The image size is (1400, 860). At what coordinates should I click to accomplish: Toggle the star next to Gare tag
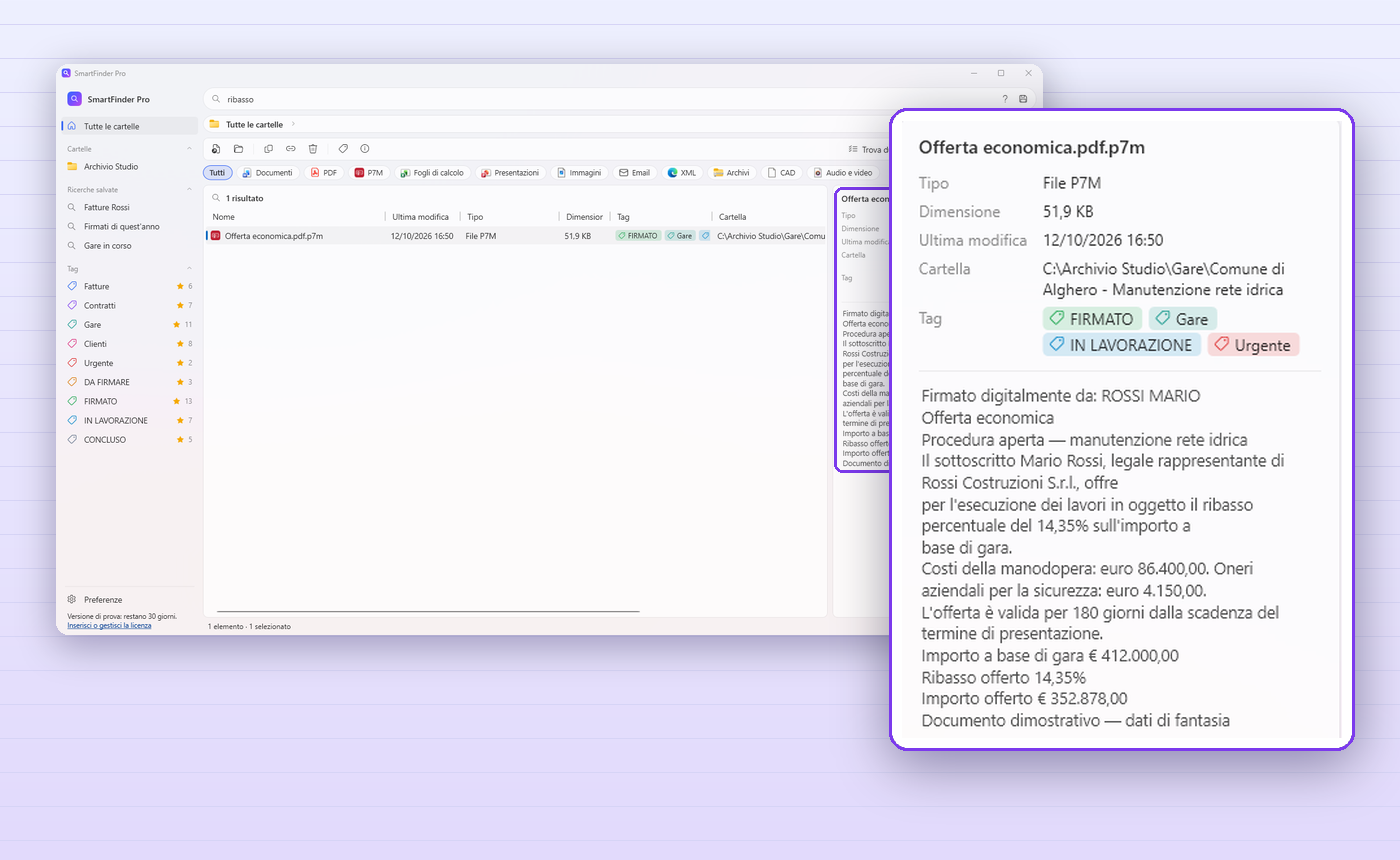(x=176, y=324)
